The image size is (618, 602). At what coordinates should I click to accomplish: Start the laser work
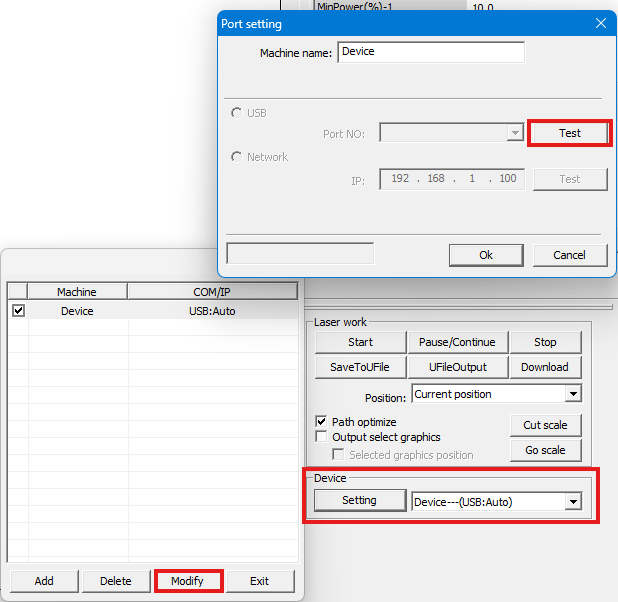tap(360, 342)
